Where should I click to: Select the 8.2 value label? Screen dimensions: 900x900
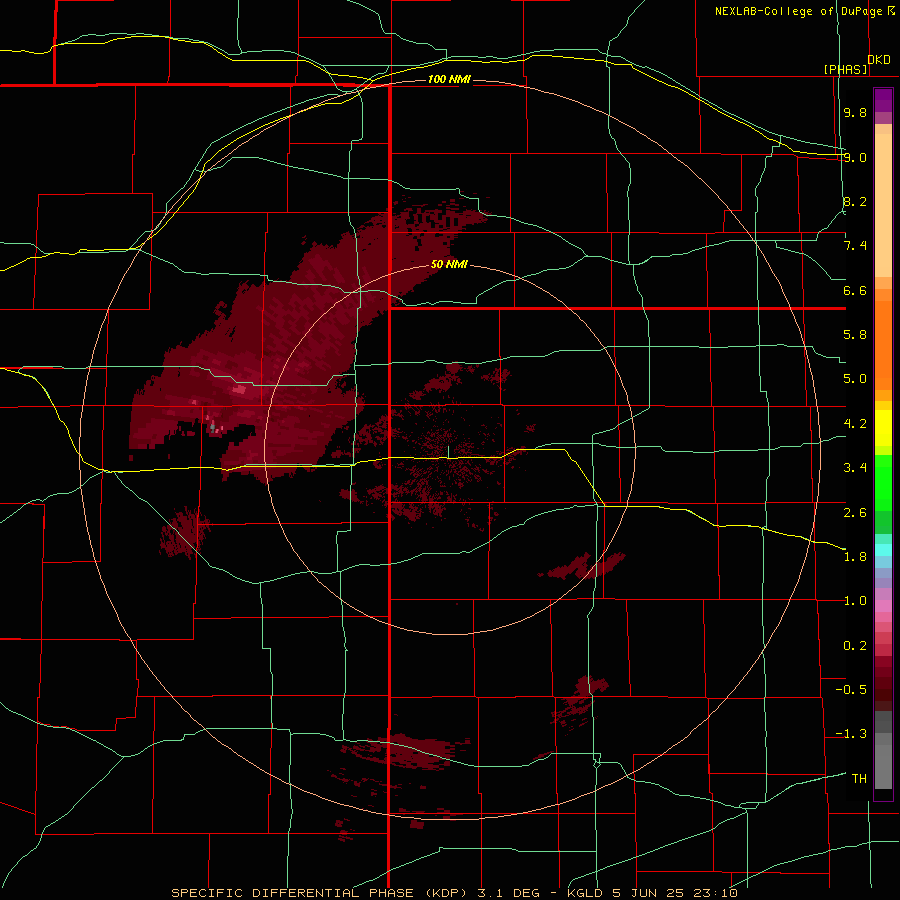(855, 201)
